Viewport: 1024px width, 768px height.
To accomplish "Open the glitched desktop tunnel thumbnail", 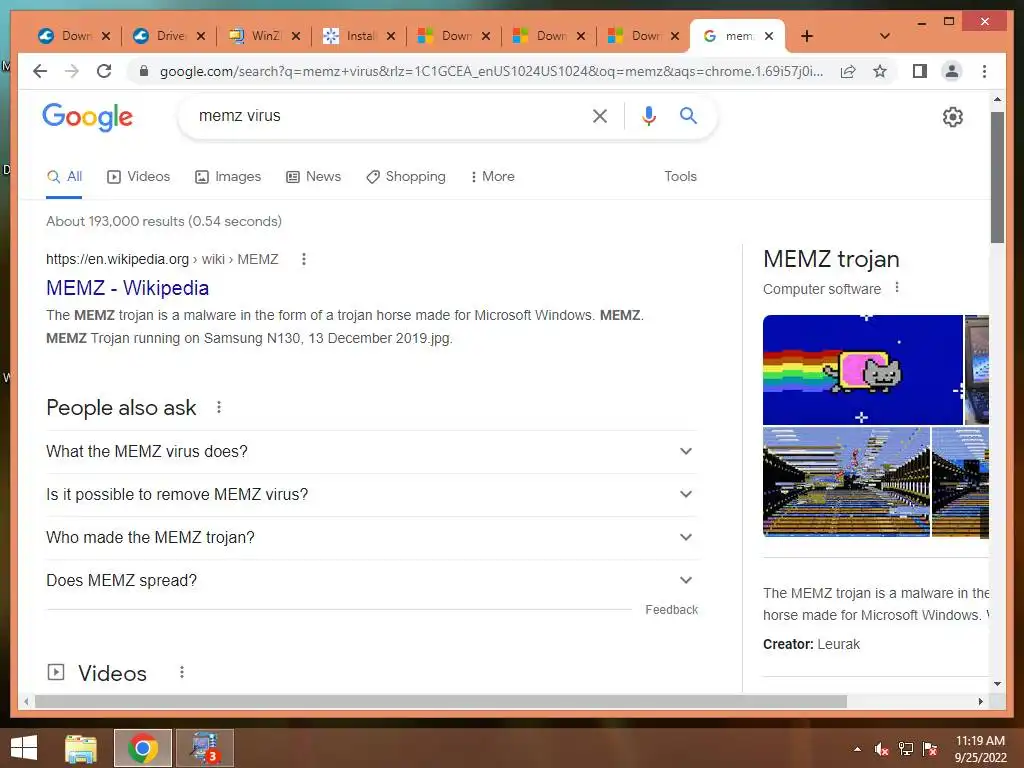I will coord(846,482).
